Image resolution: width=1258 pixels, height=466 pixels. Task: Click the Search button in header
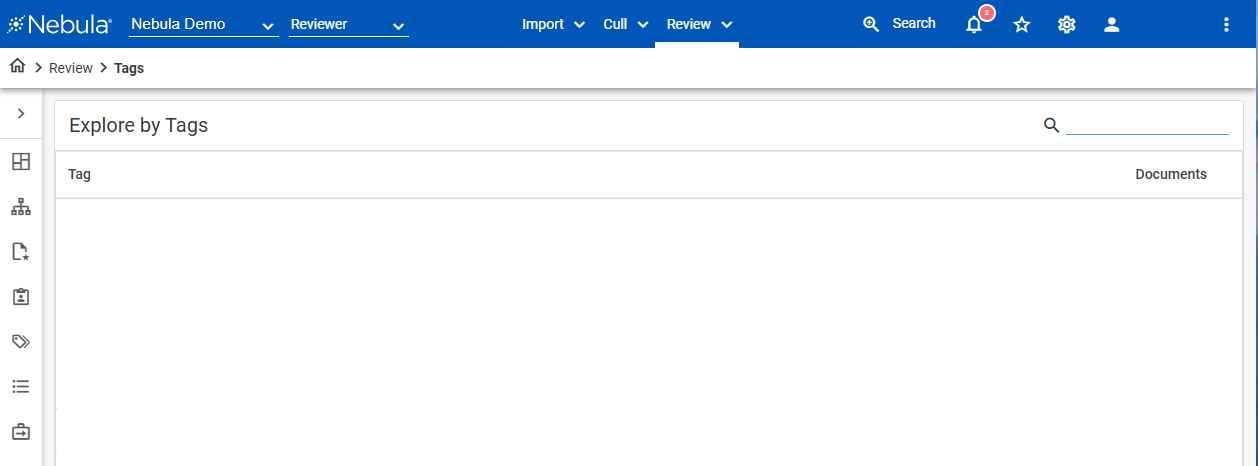899,24
